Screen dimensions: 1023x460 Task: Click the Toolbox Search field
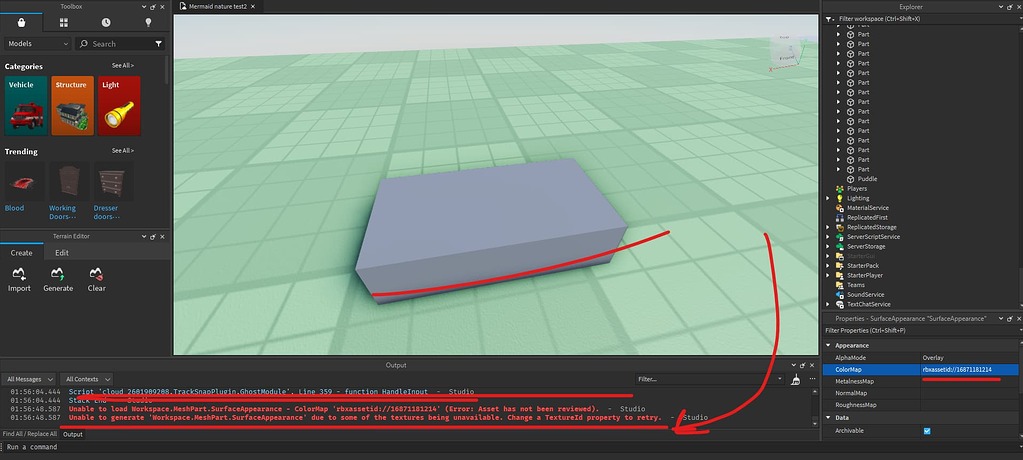click(119, 44)
